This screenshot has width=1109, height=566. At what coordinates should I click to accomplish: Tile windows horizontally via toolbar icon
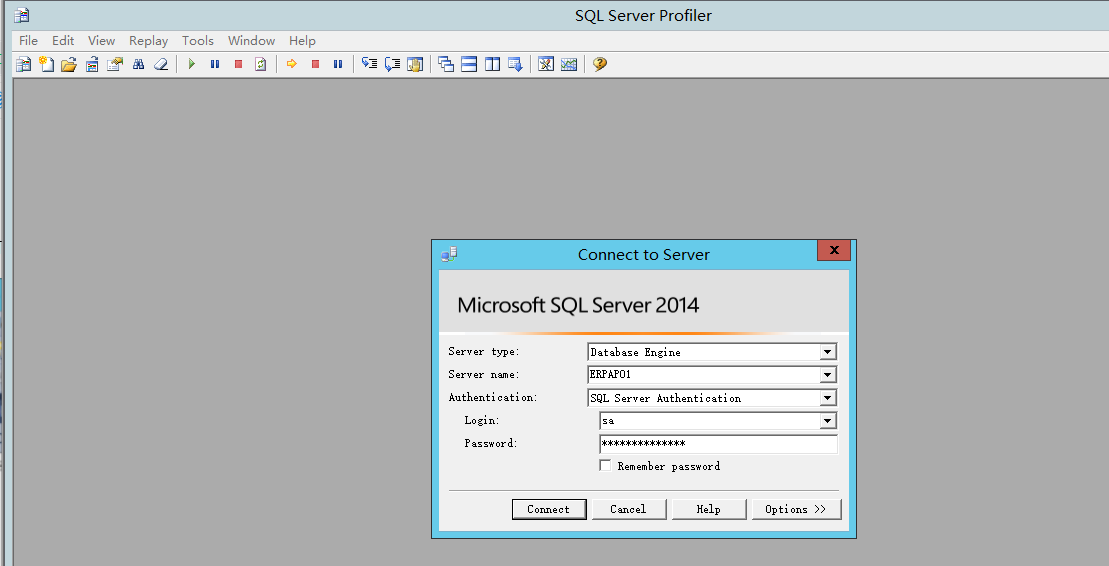click(x=469, y=64)
